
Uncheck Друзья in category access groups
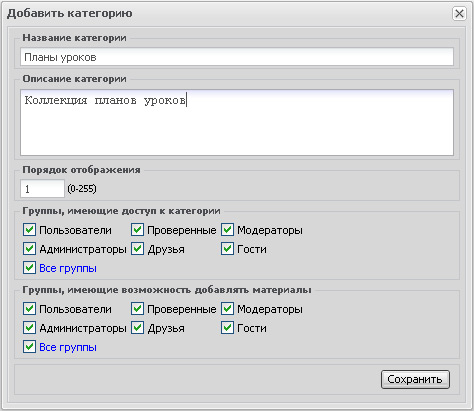[137, 249]
